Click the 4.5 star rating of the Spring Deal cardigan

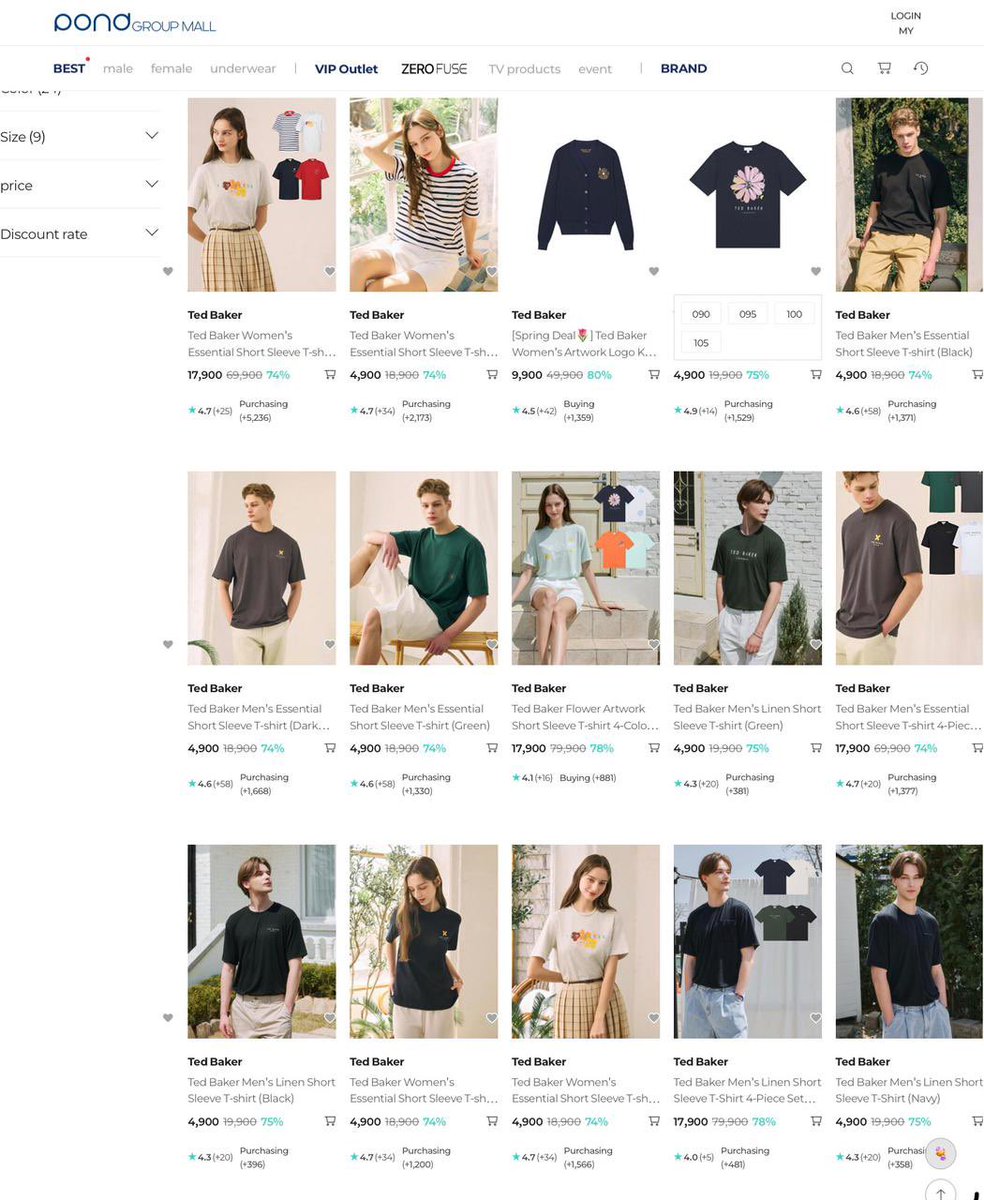pos(534,411)
